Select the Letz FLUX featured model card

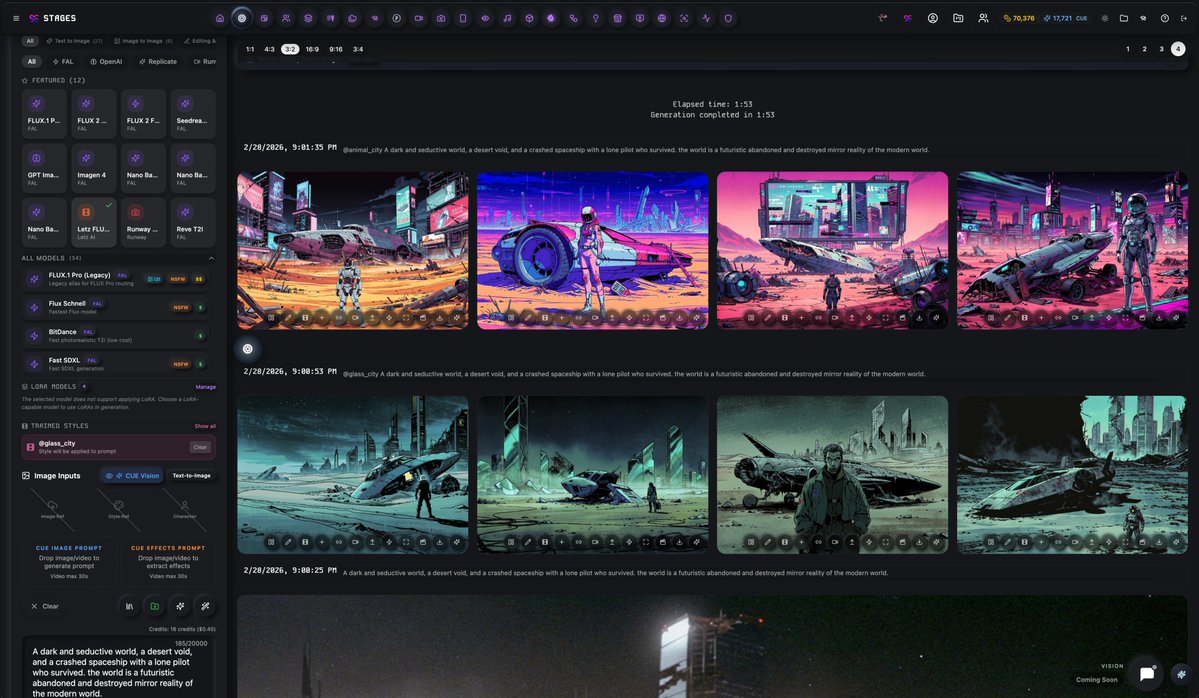pos(93,221)
